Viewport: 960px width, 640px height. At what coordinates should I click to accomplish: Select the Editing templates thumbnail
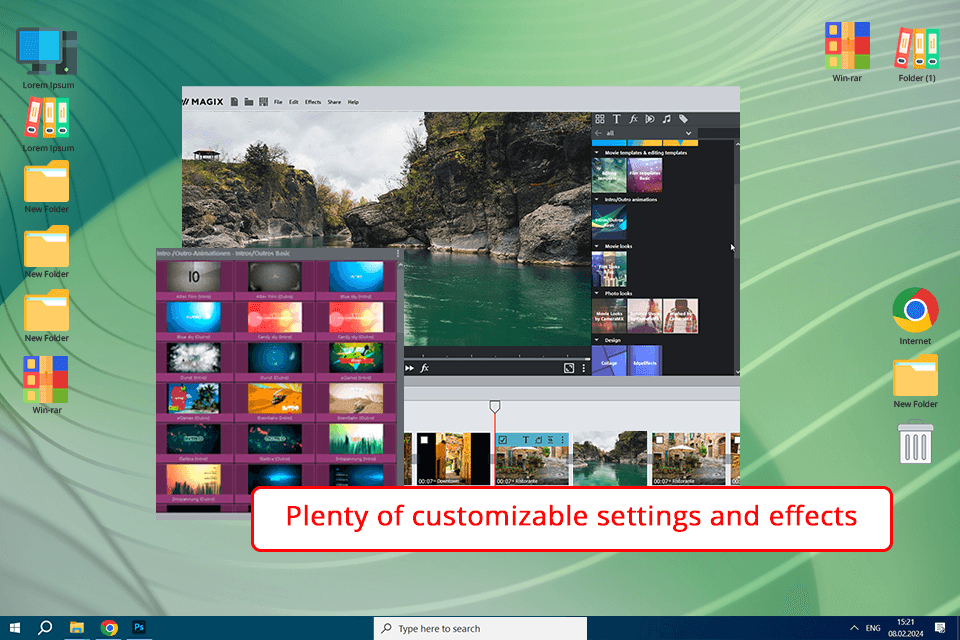(609, 175)
